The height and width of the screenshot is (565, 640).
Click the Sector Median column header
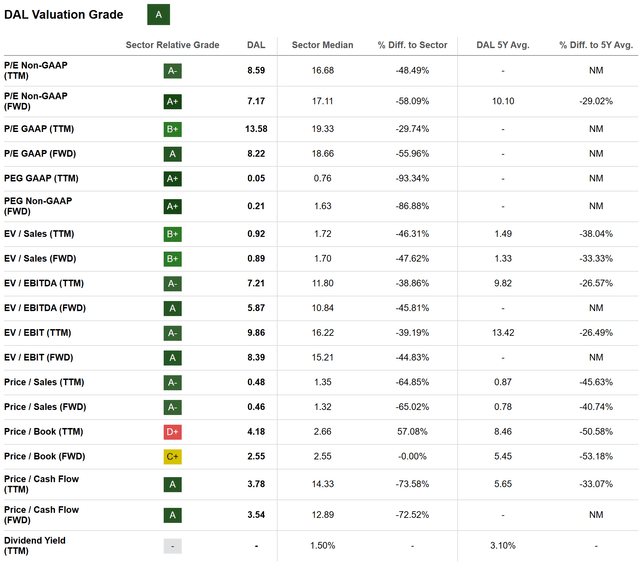pyautogui.click(x=322, y=45)
